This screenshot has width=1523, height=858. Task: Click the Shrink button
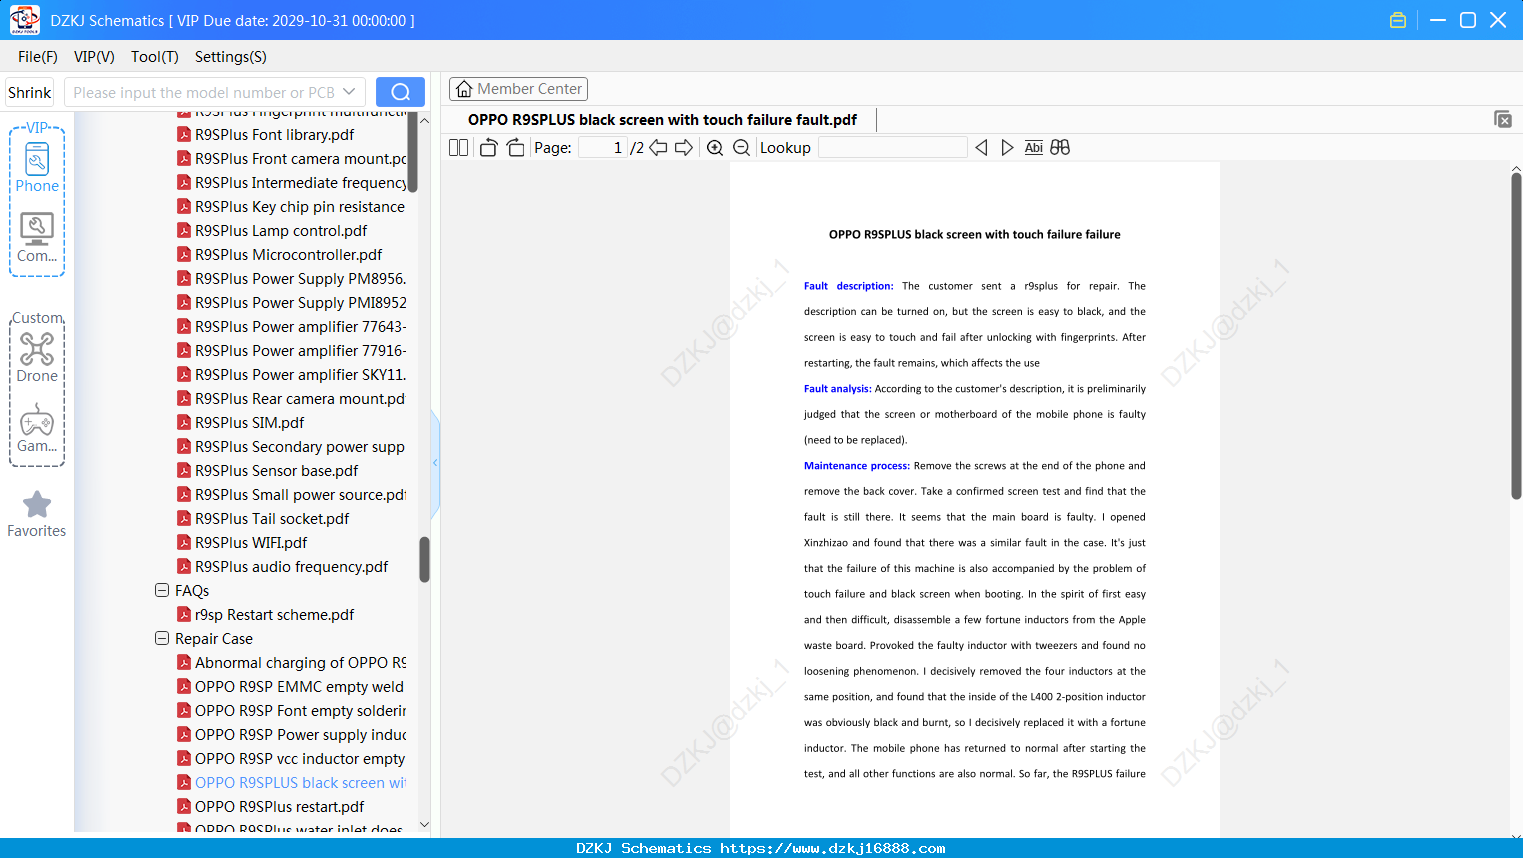point(30,92)
